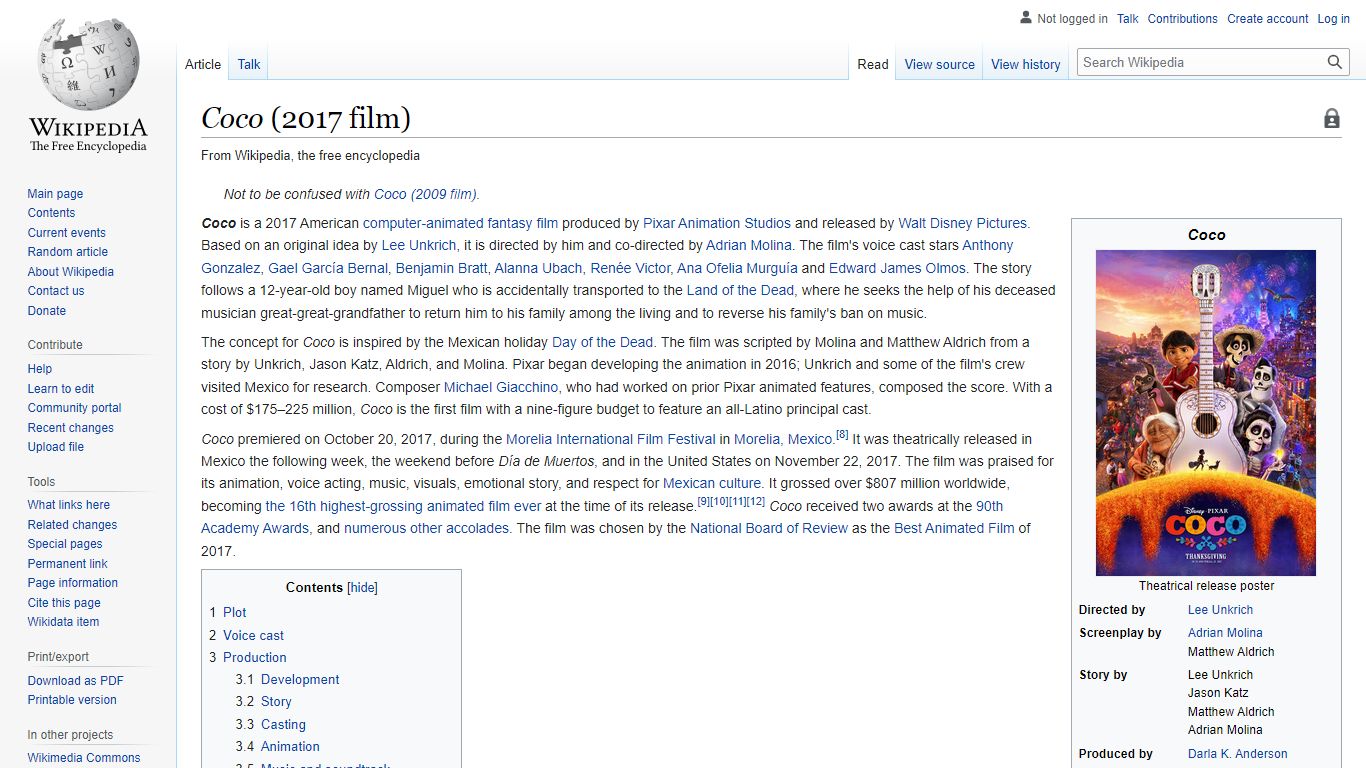Open the View history tab

coord(1025,64)
